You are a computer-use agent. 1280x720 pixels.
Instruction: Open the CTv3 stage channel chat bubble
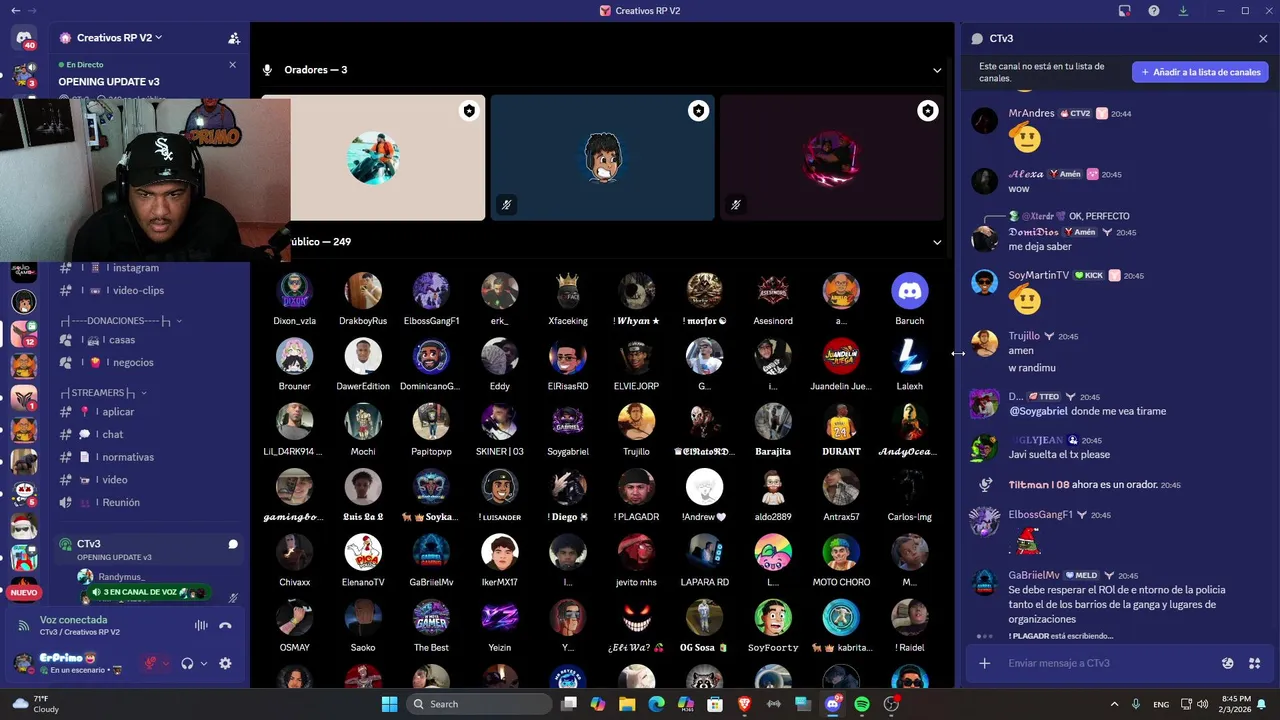[233, 545]
